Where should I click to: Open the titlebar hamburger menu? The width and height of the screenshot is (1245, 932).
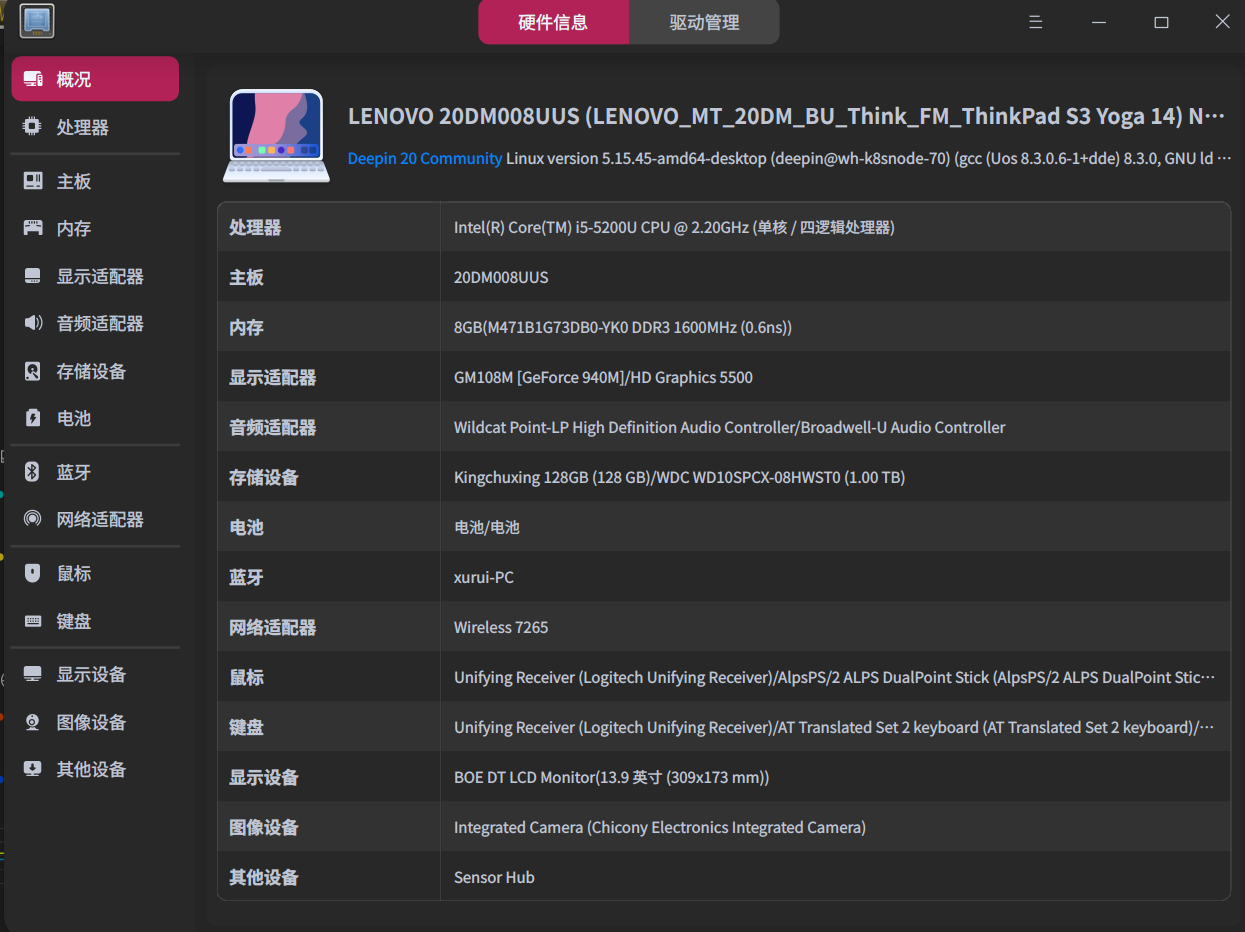point(1036,22)
